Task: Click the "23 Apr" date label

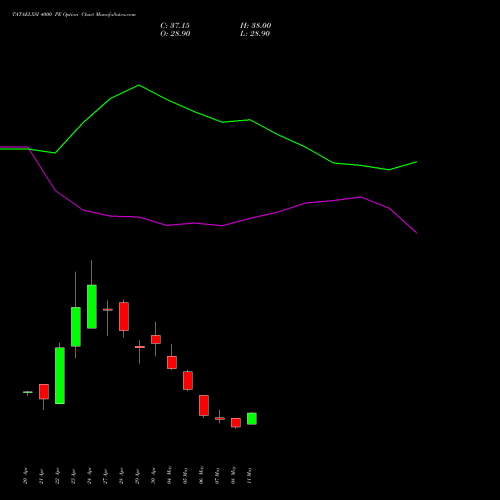Action: [74, 476]
